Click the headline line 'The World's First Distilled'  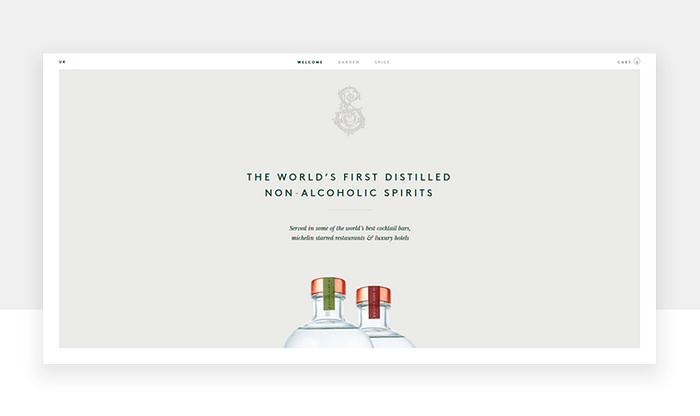349,177
